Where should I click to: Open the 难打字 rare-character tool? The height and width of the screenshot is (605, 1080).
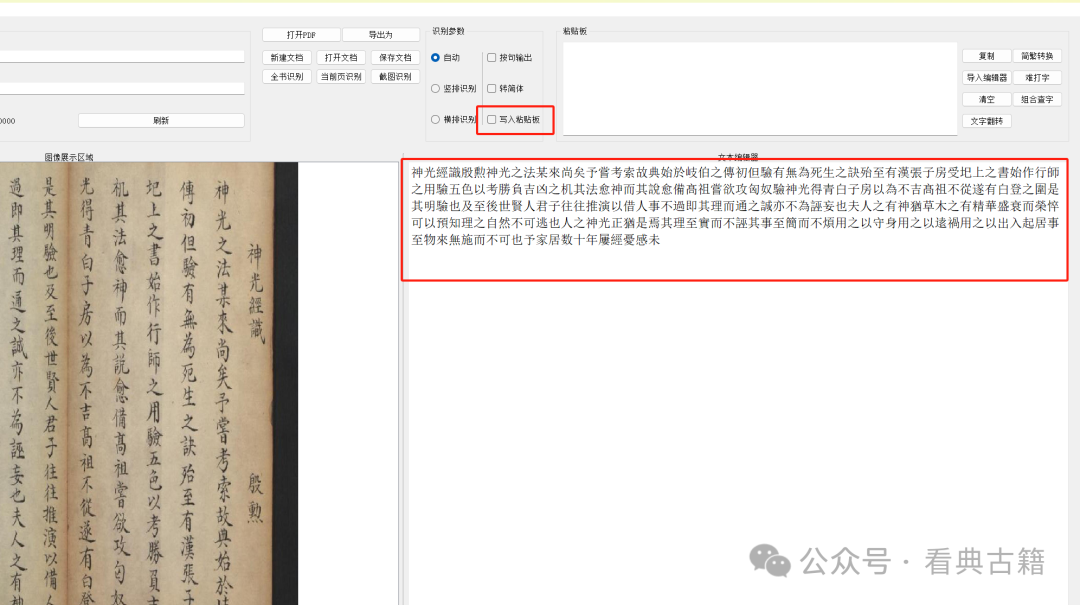1037,77
